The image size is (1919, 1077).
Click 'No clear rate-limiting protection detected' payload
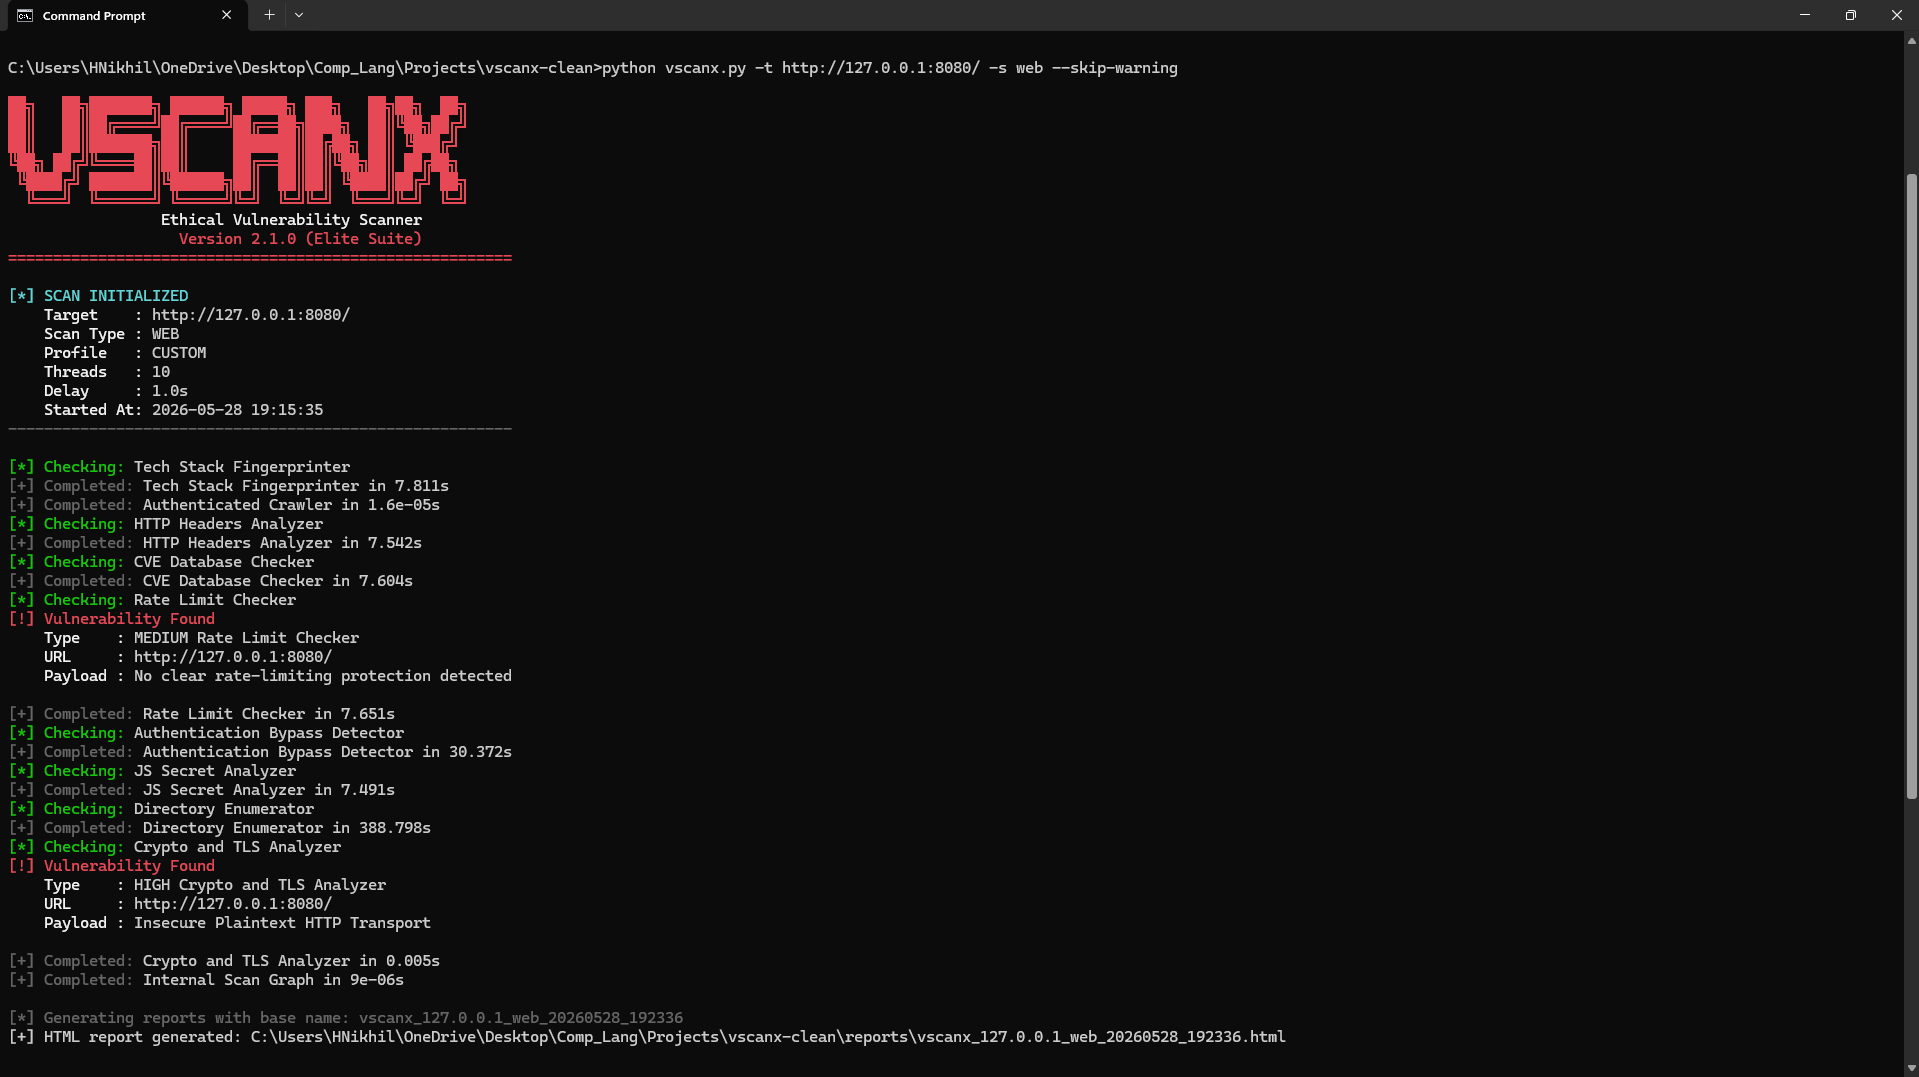[x=323, y=676]
